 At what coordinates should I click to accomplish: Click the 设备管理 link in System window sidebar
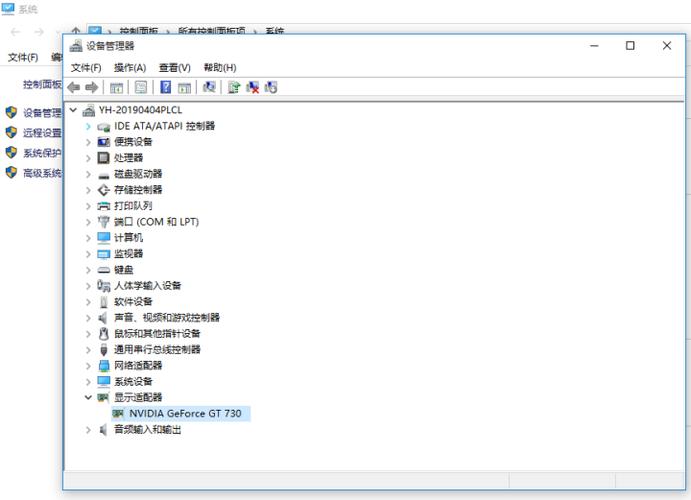[x=42, y=113]
